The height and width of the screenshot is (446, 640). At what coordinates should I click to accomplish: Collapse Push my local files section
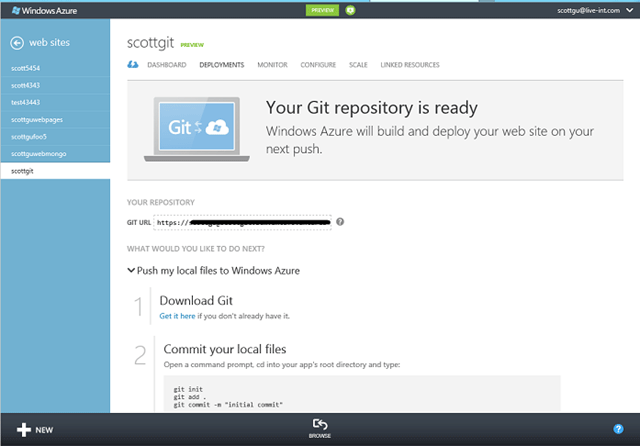tap(131, 270)
